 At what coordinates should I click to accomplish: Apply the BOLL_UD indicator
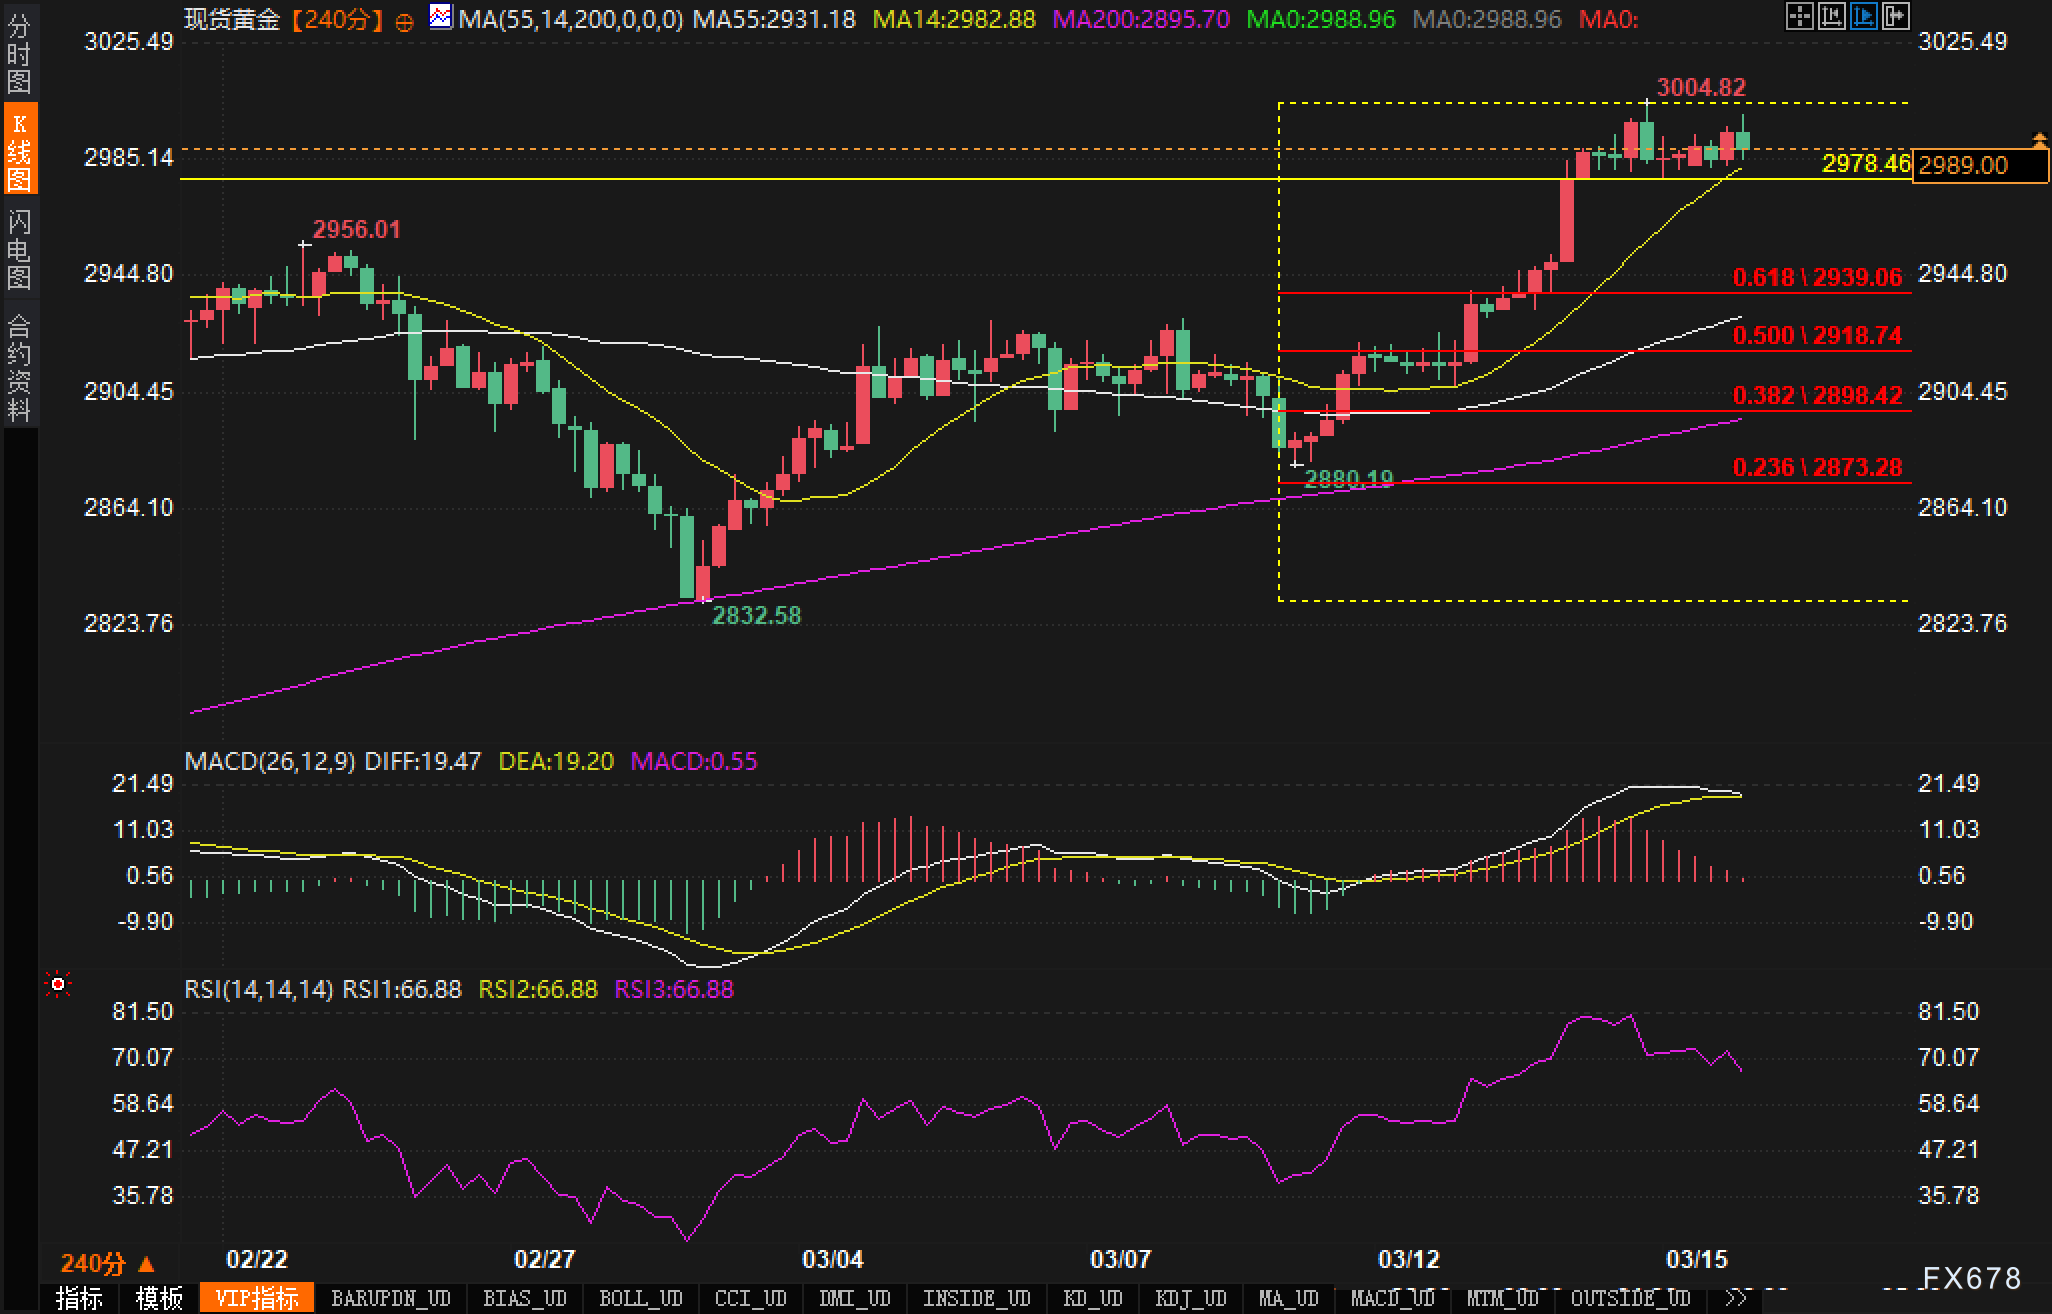pos(640,1298)
